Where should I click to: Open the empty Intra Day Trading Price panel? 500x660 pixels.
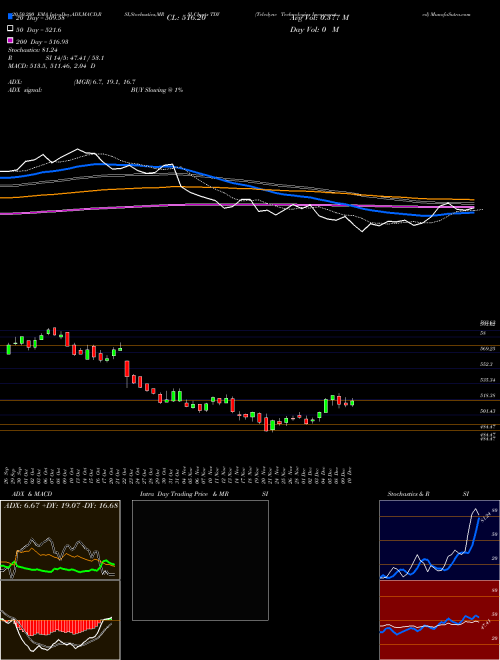[x=200, y=560]
